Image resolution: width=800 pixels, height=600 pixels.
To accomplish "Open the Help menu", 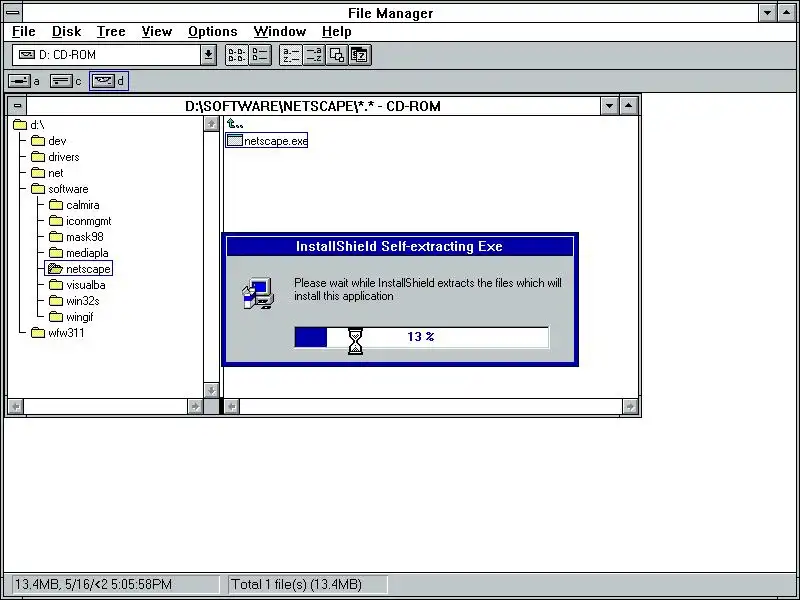I will tap(336, 32).
